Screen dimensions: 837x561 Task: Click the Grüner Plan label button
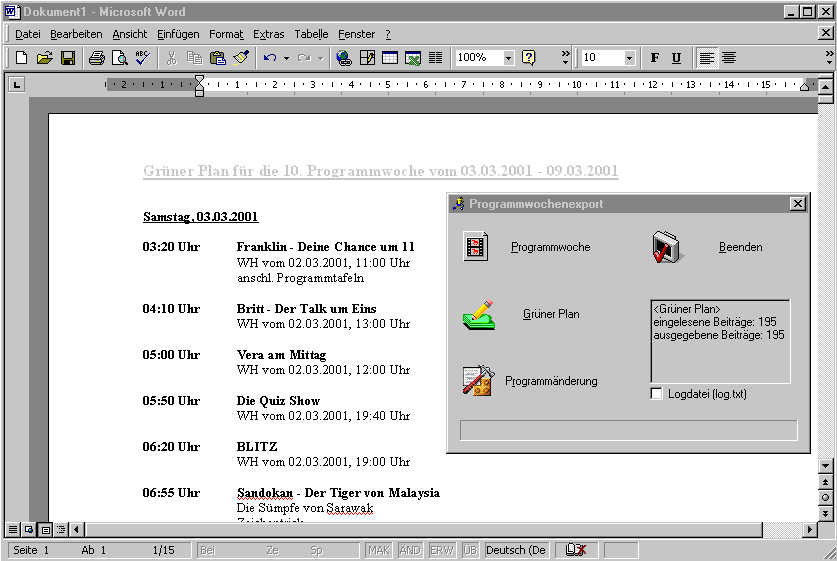click(x=551, y=314)
